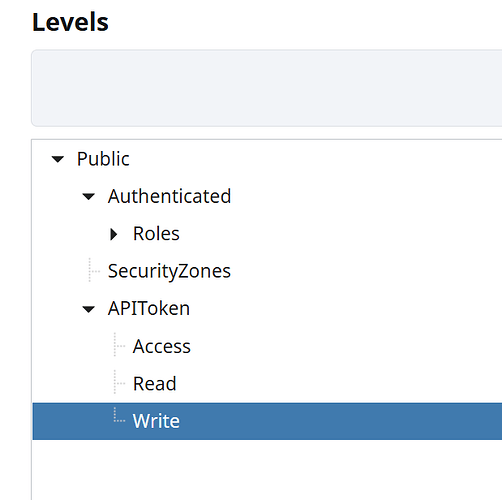Click dotted connector icon beside SecurityZones
Screen dimensions: 502x500
(x=94, y=270)
